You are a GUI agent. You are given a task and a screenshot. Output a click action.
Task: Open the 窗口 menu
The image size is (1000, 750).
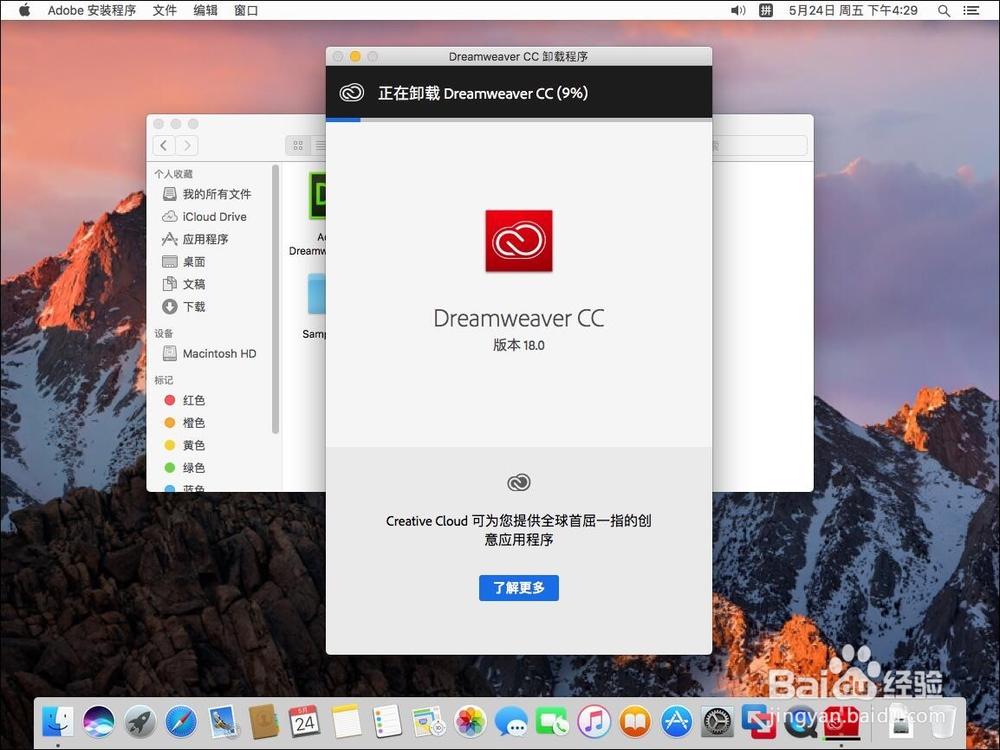(246, 10)
